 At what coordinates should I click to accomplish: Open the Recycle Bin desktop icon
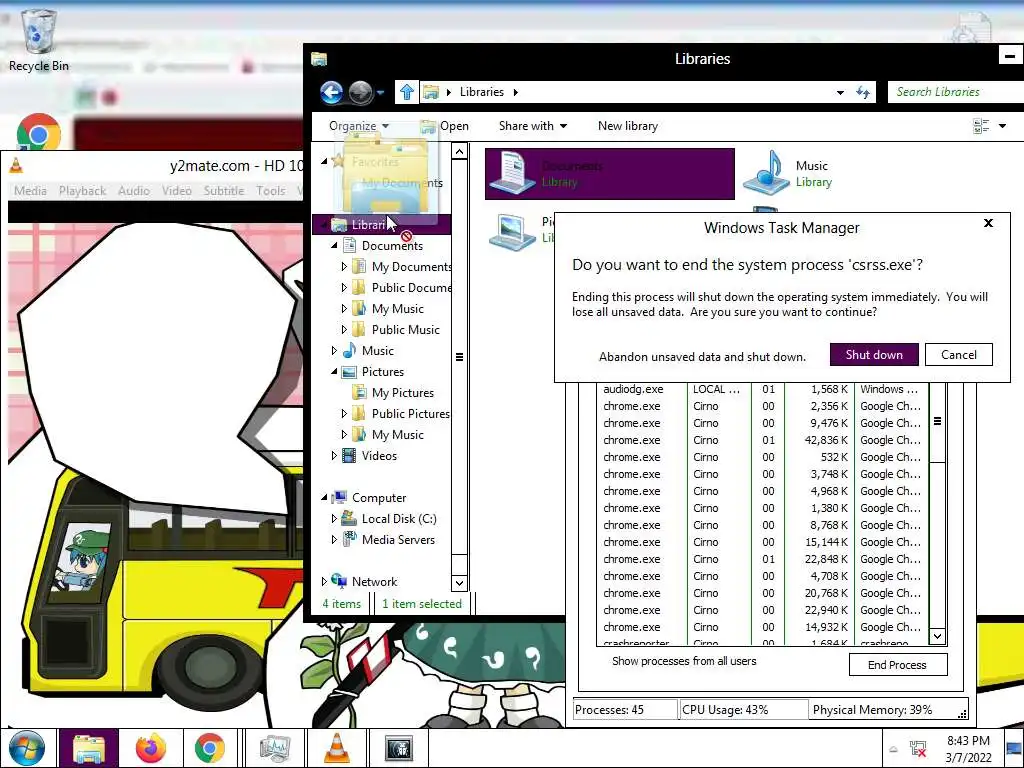tap(38, 39)
